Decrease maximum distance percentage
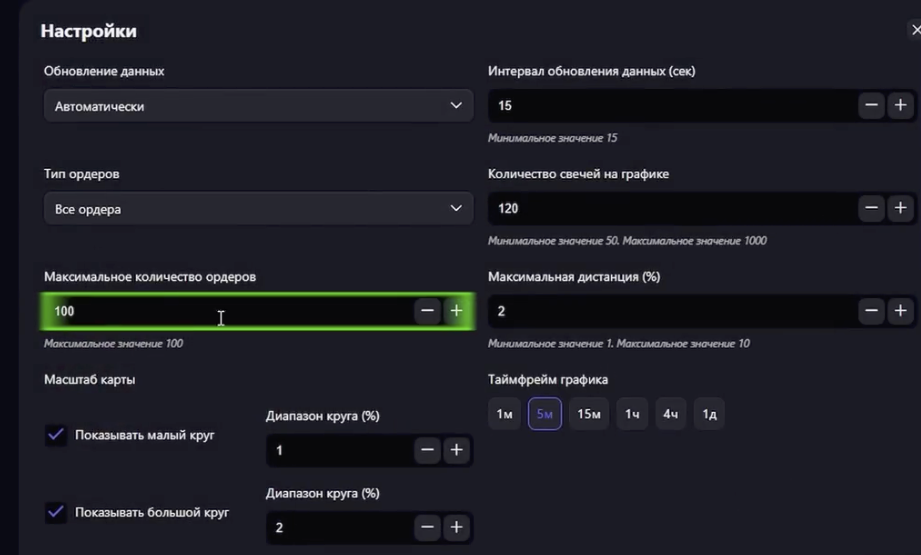 click(x=871, y=311)
